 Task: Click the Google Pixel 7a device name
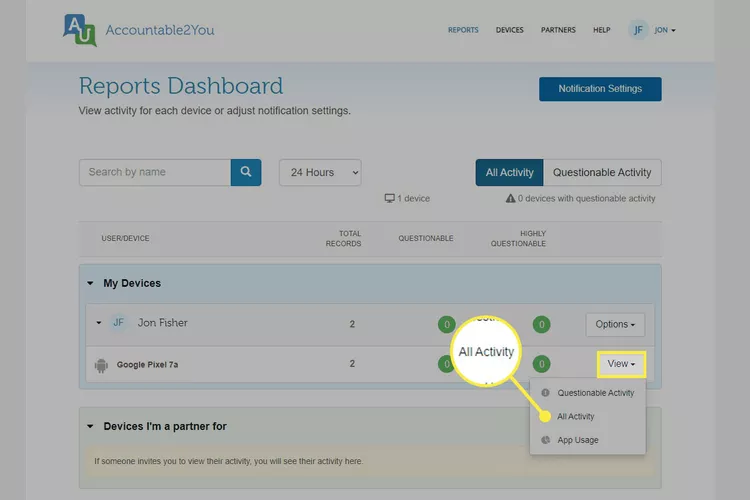(147, 365)
